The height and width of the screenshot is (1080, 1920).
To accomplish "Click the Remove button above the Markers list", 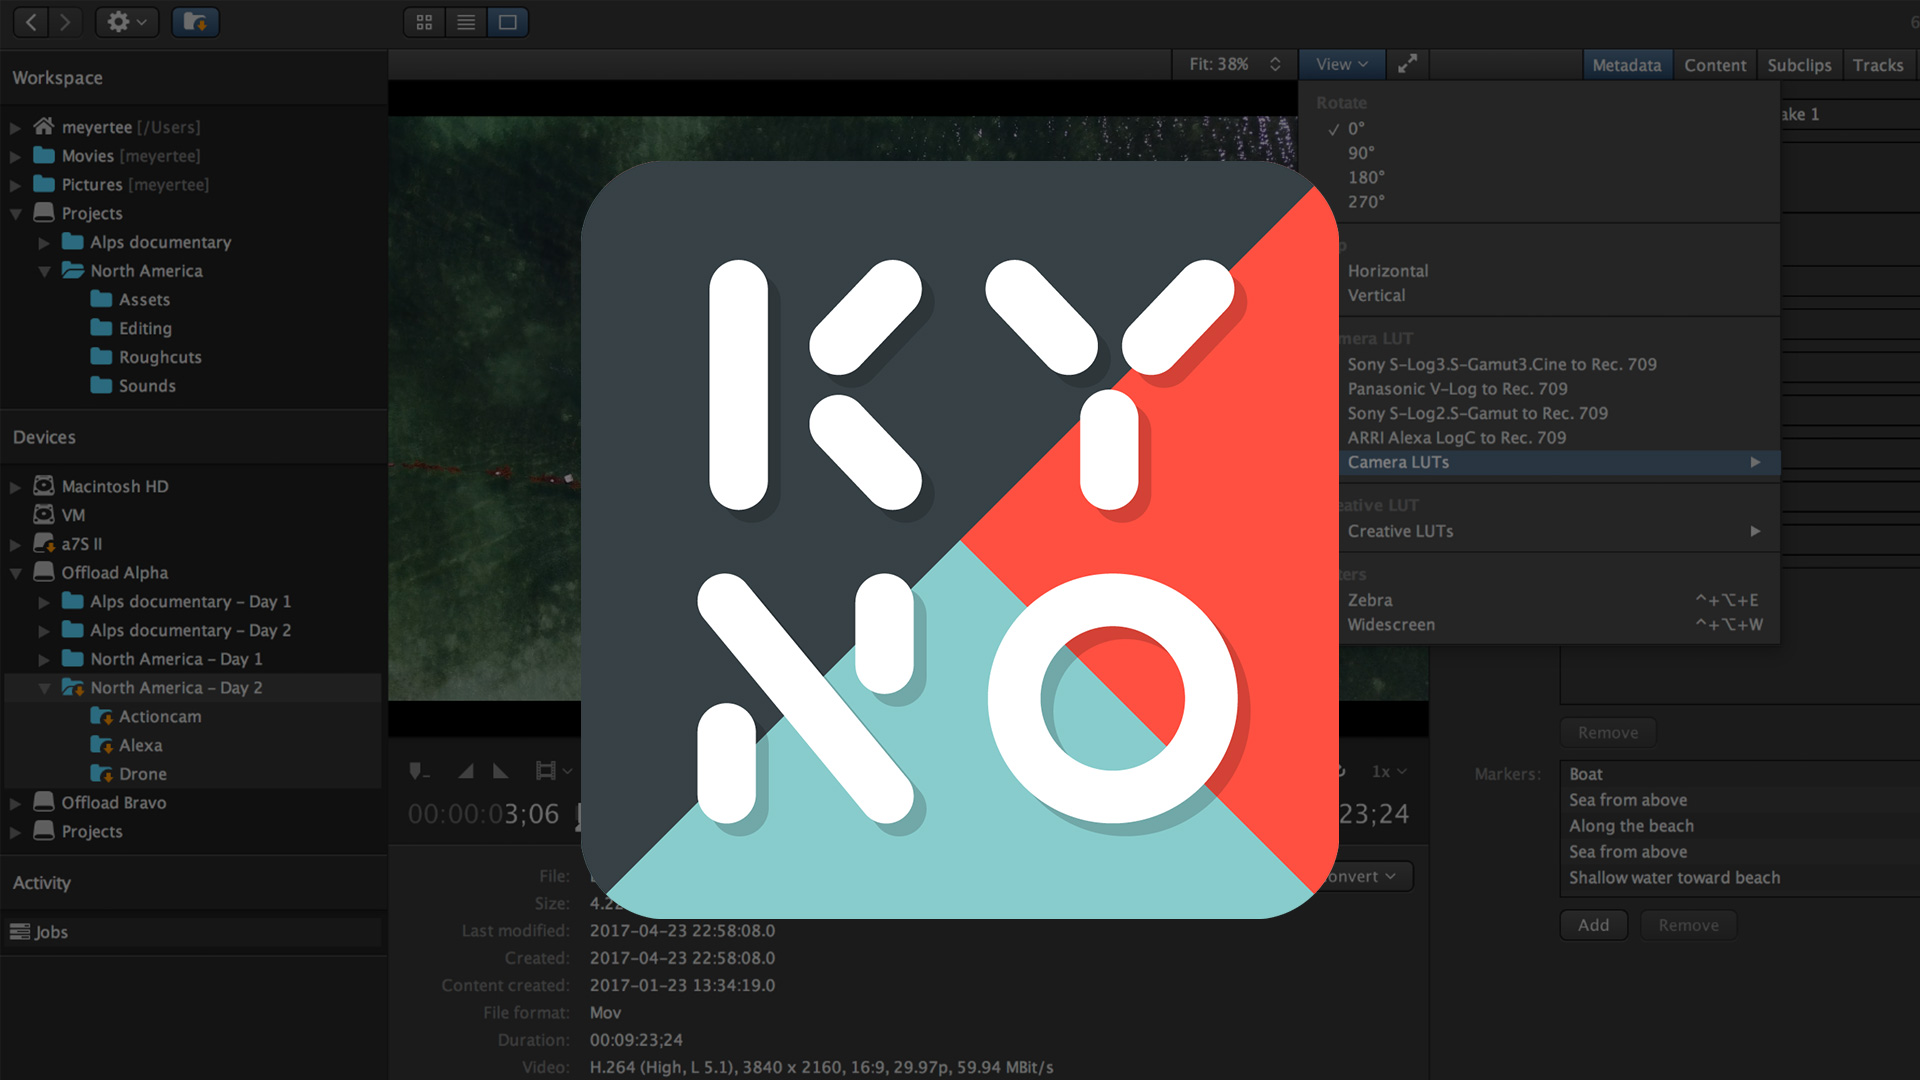I will point(1608,732).
